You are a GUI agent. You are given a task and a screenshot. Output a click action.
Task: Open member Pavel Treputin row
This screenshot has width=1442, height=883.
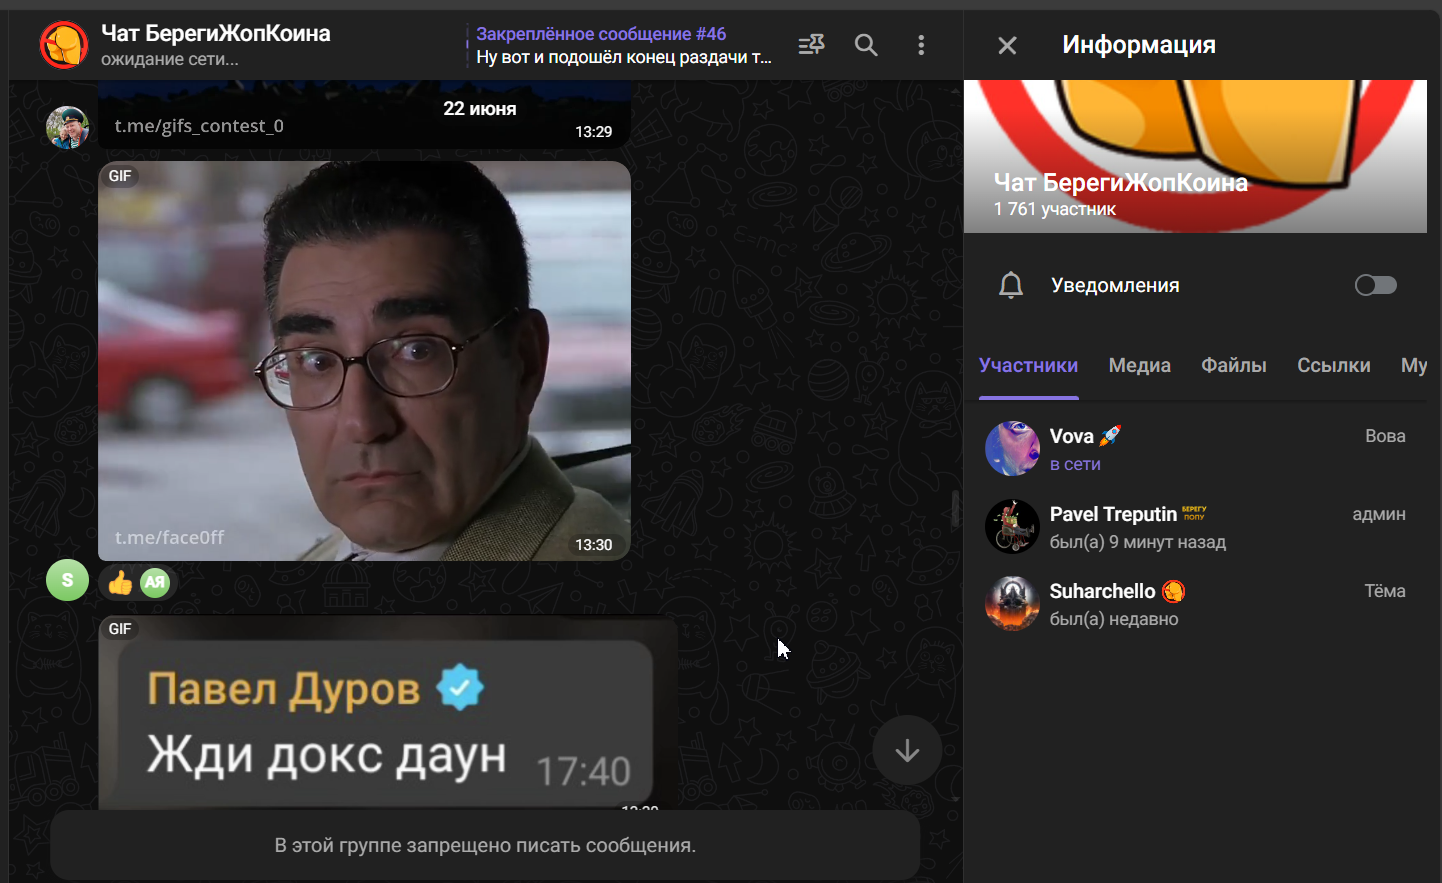click(x=1195, y=527)
